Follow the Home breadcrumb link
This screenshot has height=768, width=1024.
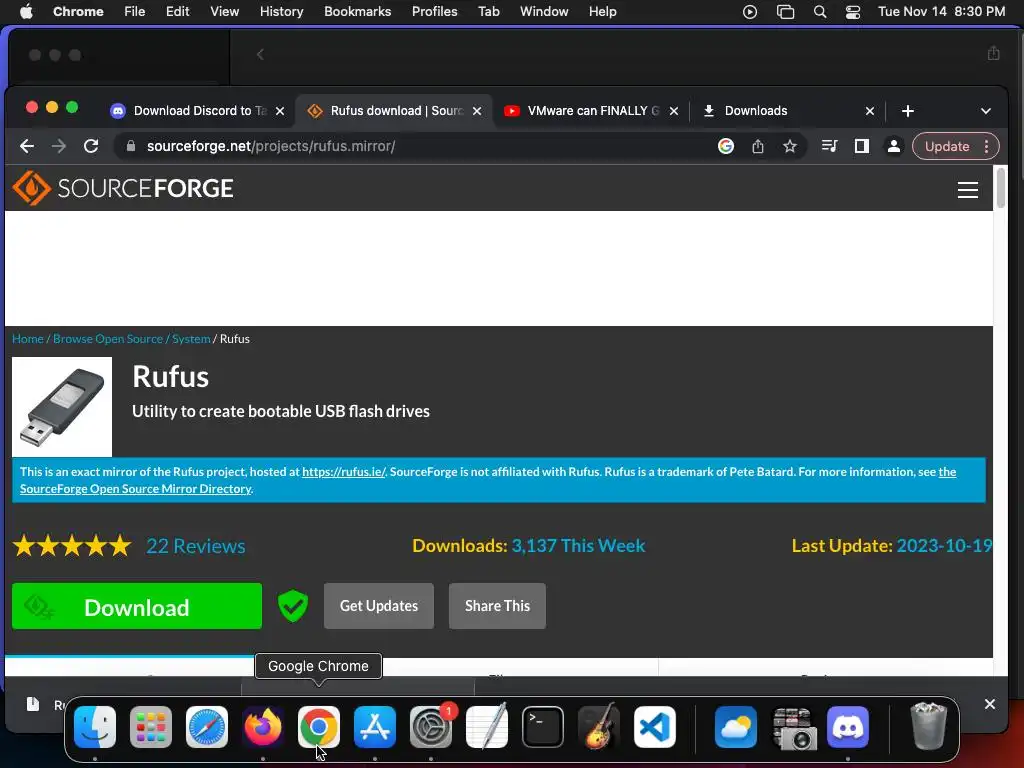(x=27, y=339)
